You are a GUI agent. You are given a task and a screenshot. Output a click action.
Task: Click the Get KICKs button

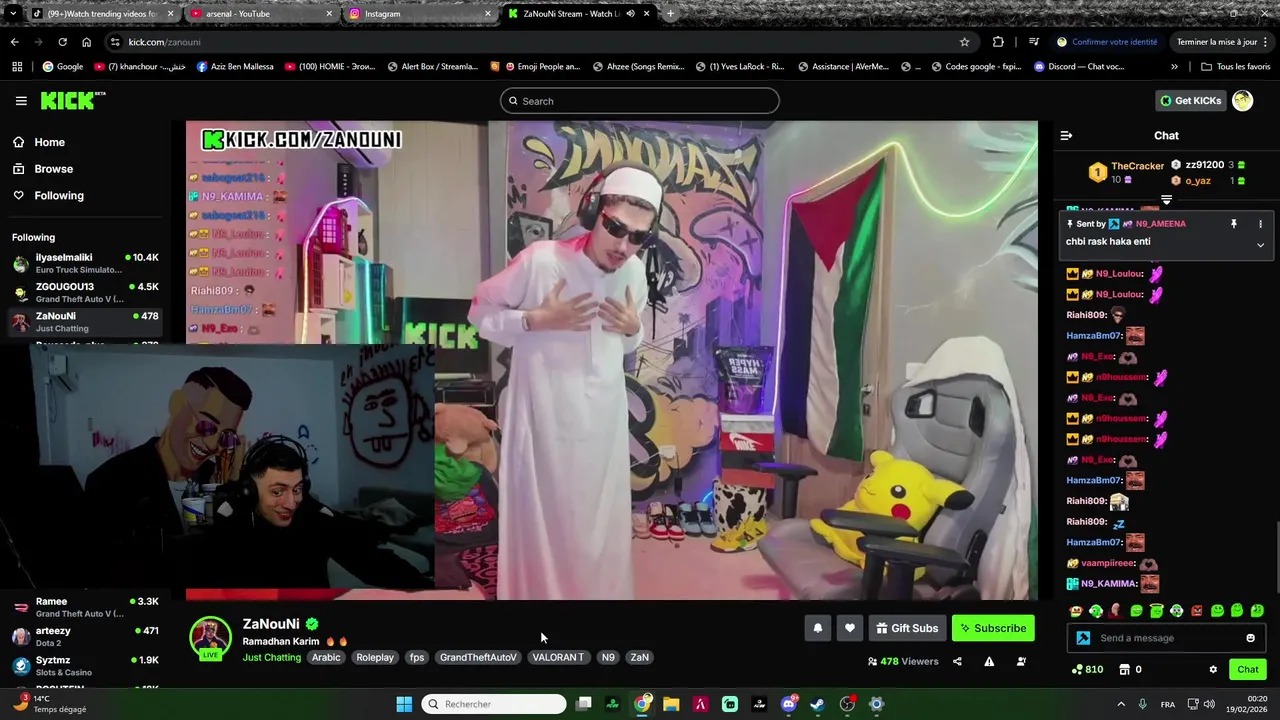pyautogui.click(x=1190, y=100)
